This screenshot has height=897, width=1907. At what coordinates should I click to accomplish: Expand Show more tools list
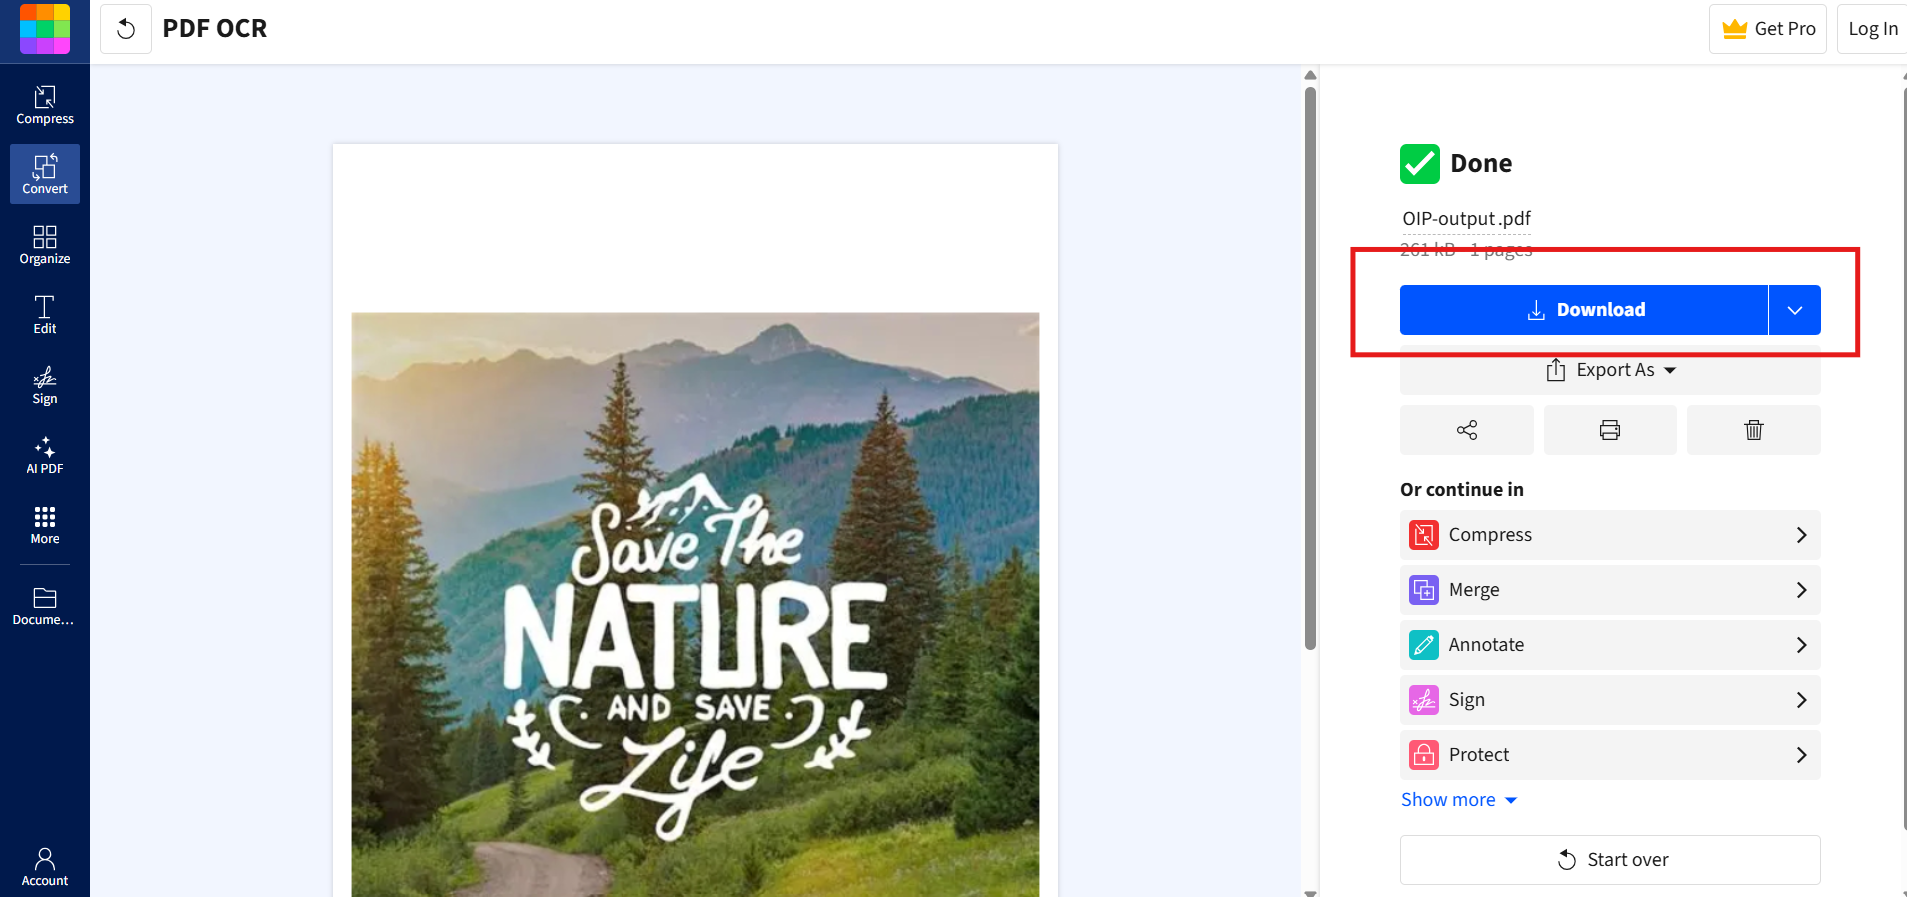point(1459,799)
